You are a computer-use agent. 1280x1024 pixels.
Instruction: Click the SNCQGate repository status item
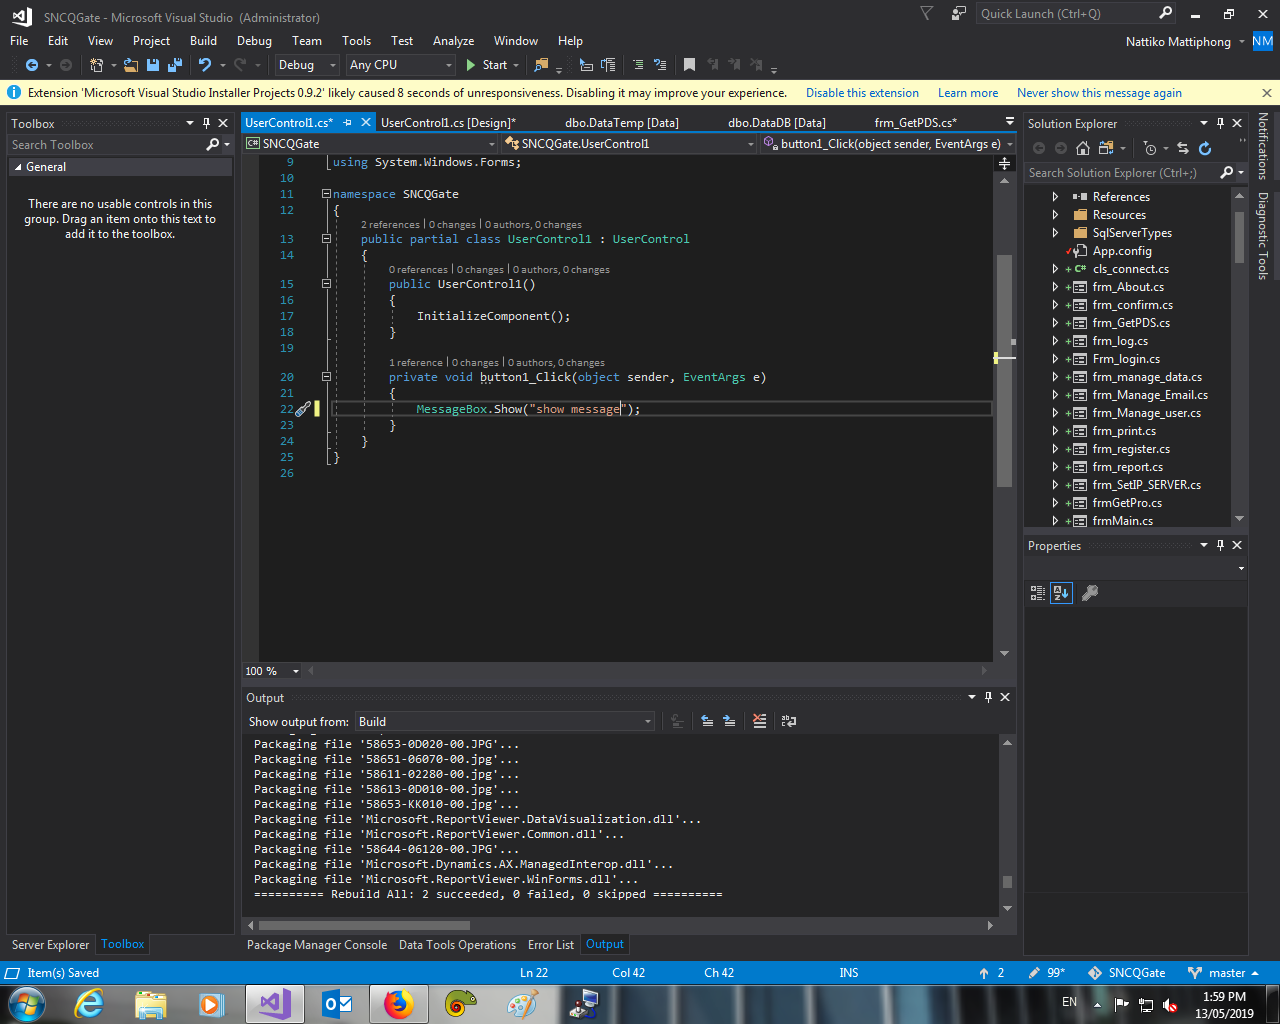(1127, 973)
